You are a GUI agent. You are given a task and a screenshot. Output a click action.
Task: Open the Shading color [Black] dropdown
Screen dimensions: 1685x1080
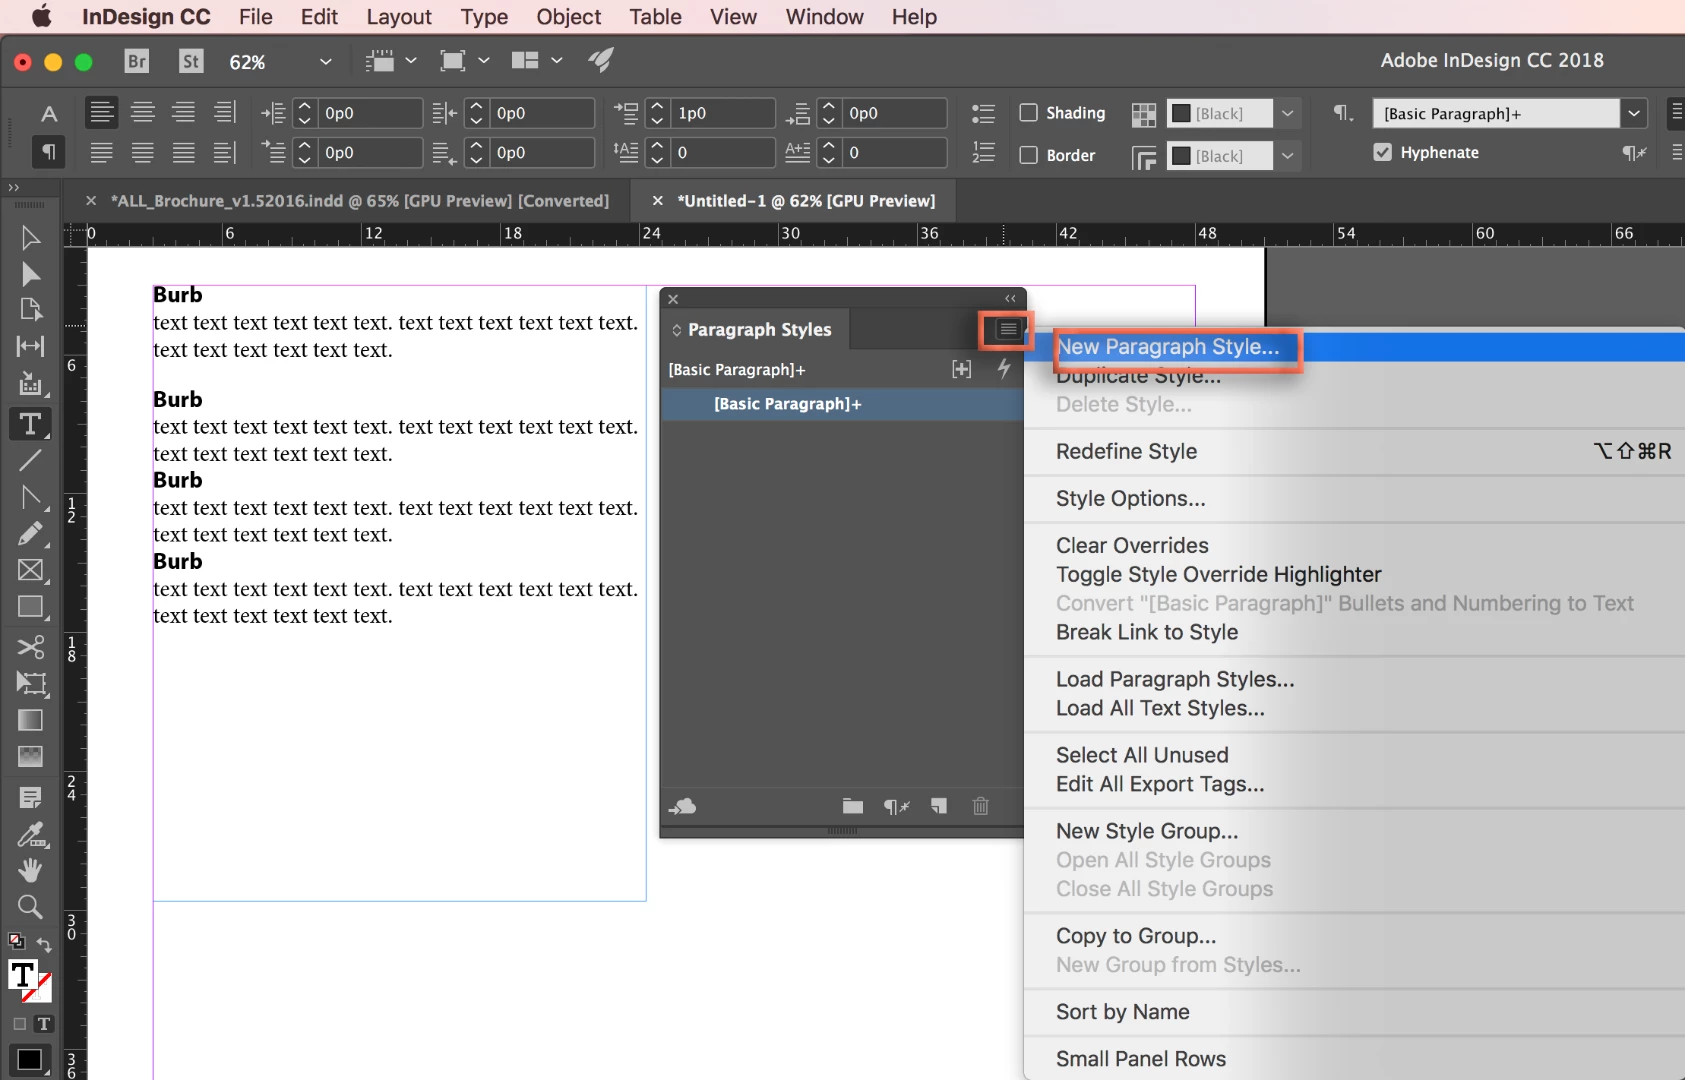(x=1288, y=113)
